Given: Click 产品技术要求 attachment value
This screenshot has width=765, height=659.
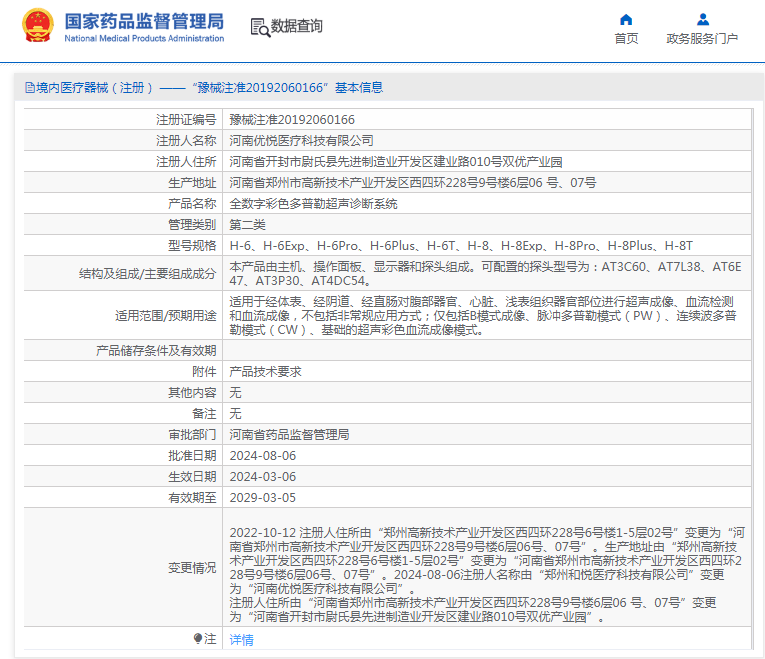Looking at the screenshot, I should point(265,372).
